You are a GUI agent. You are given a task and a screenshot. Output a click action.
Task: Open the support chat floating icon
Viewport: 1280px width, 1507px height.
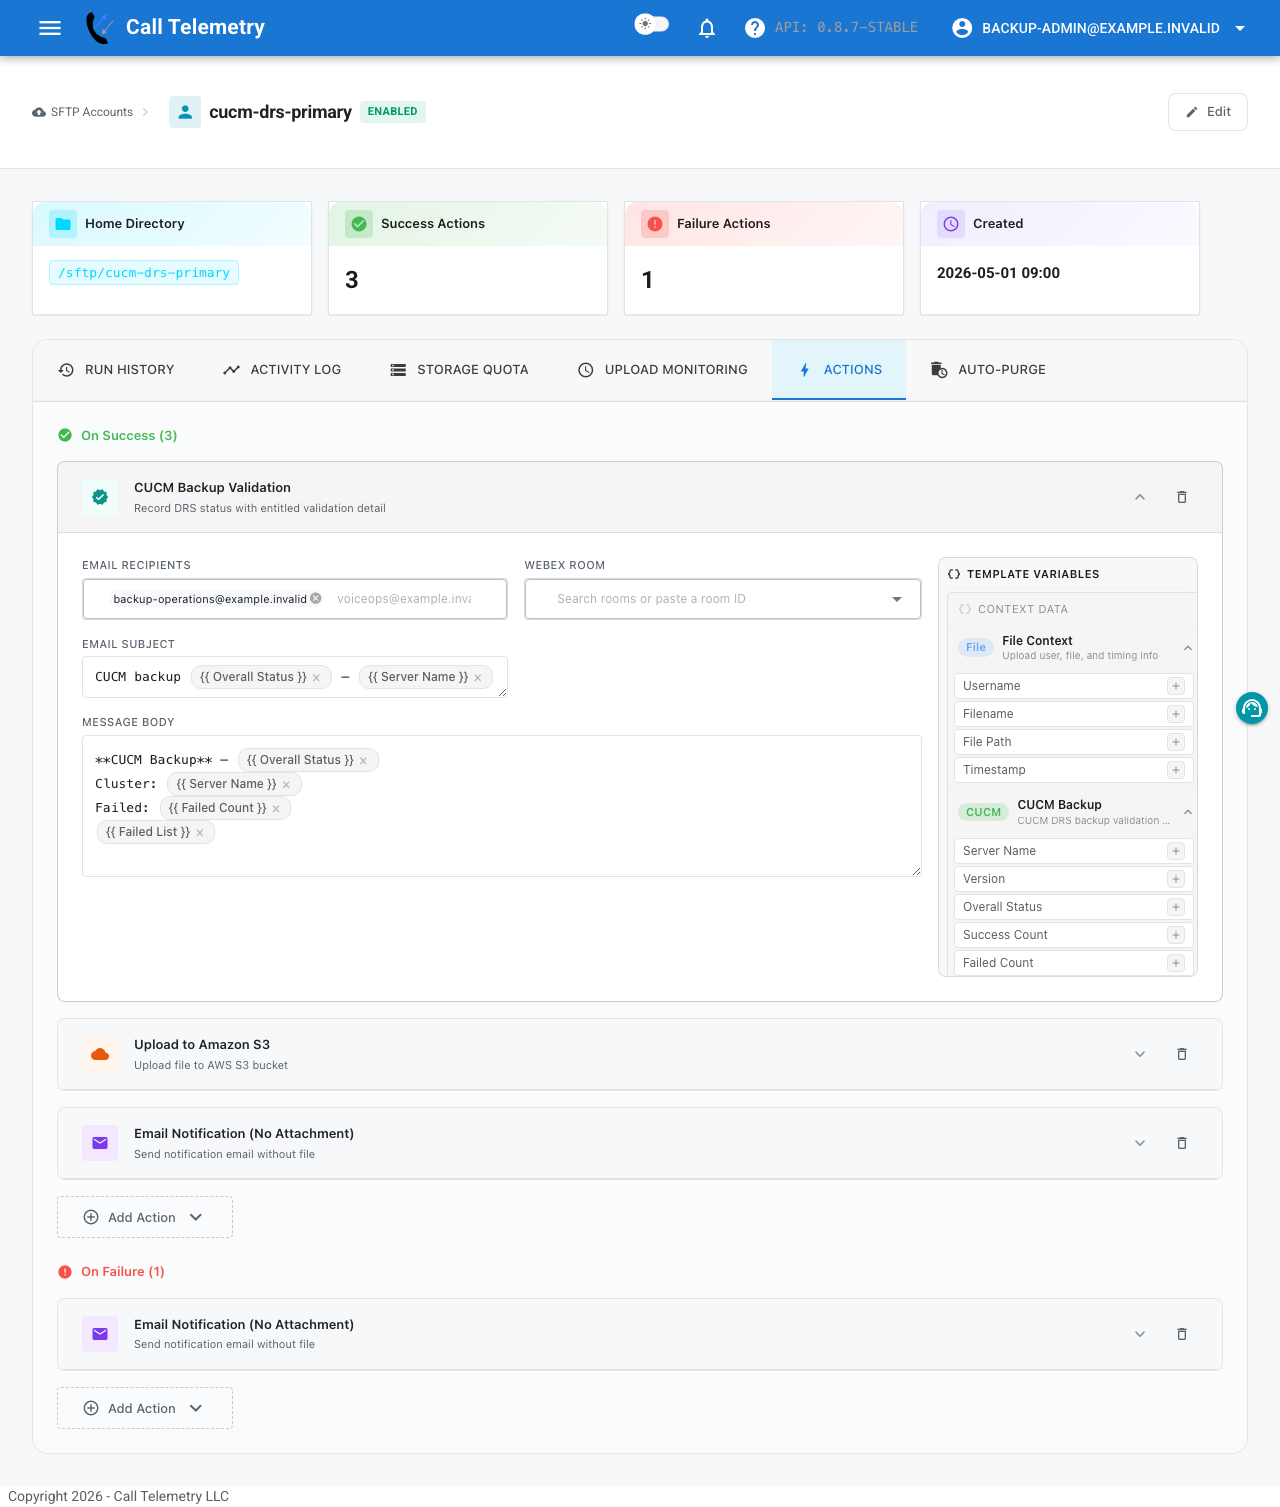click(1252, 708)
